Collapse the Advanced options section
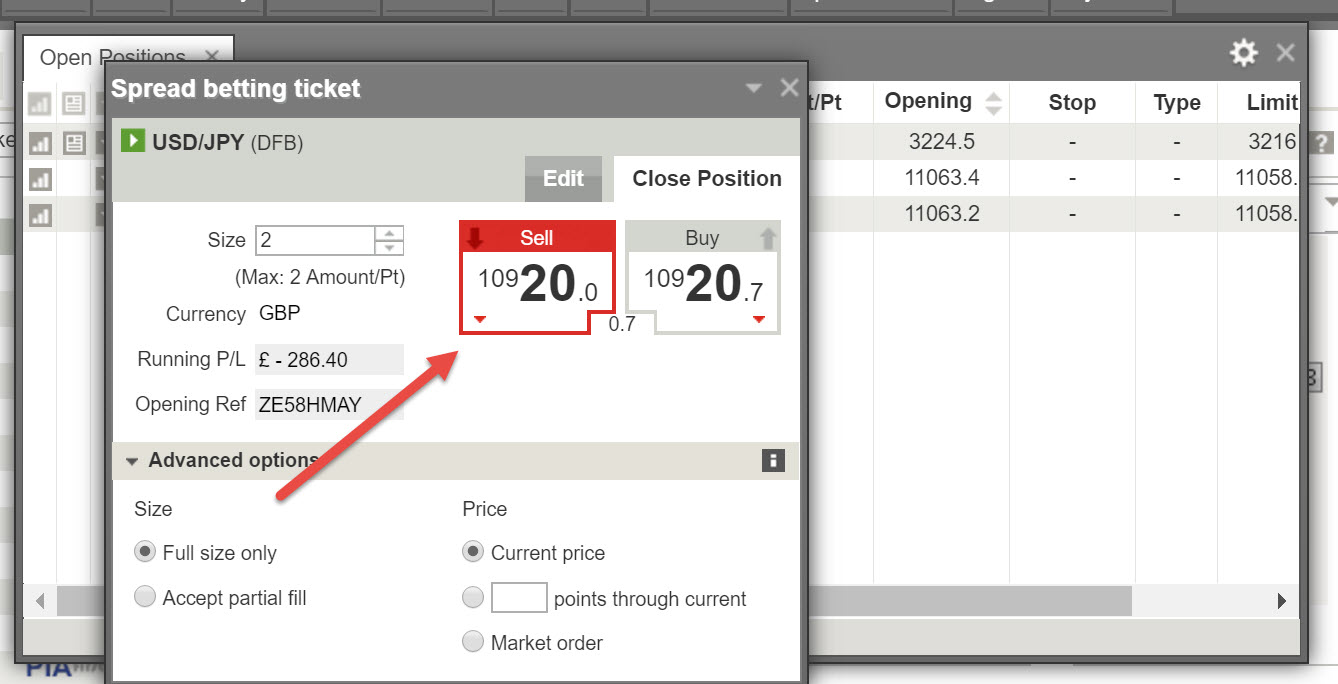 pos(132,461)
